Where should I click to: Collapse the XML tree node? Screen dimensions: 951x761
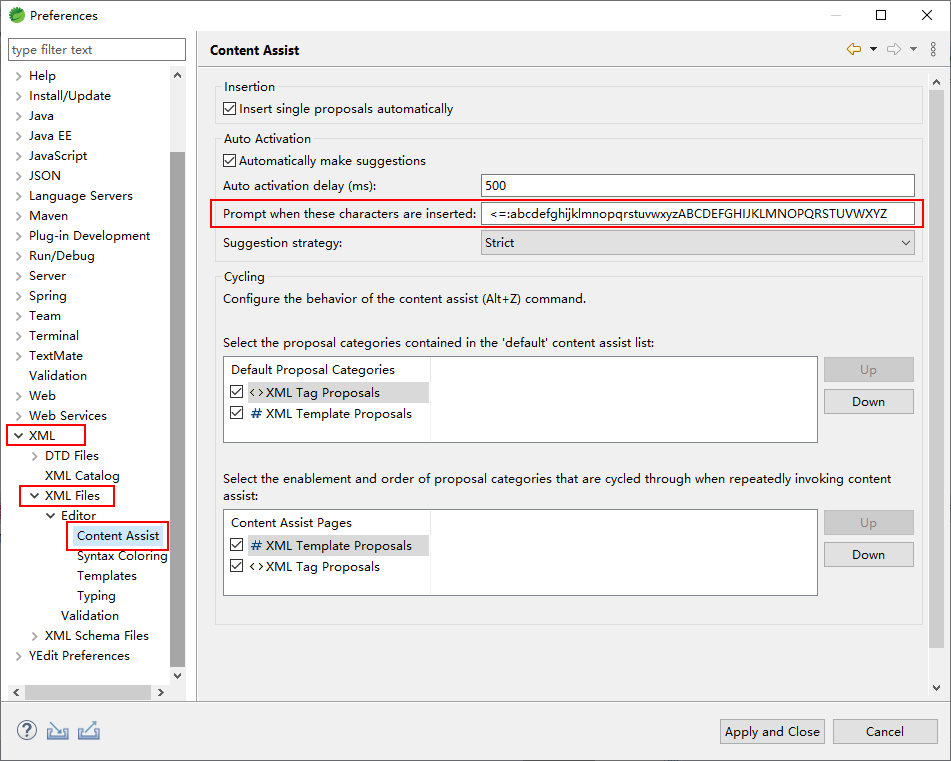pos(19,435)
